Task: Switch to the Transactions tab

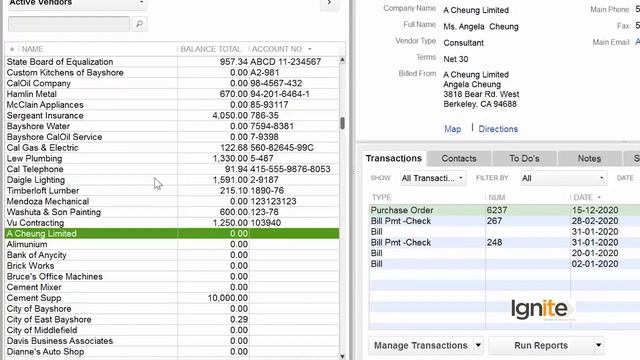Action: tap(393, 158)
